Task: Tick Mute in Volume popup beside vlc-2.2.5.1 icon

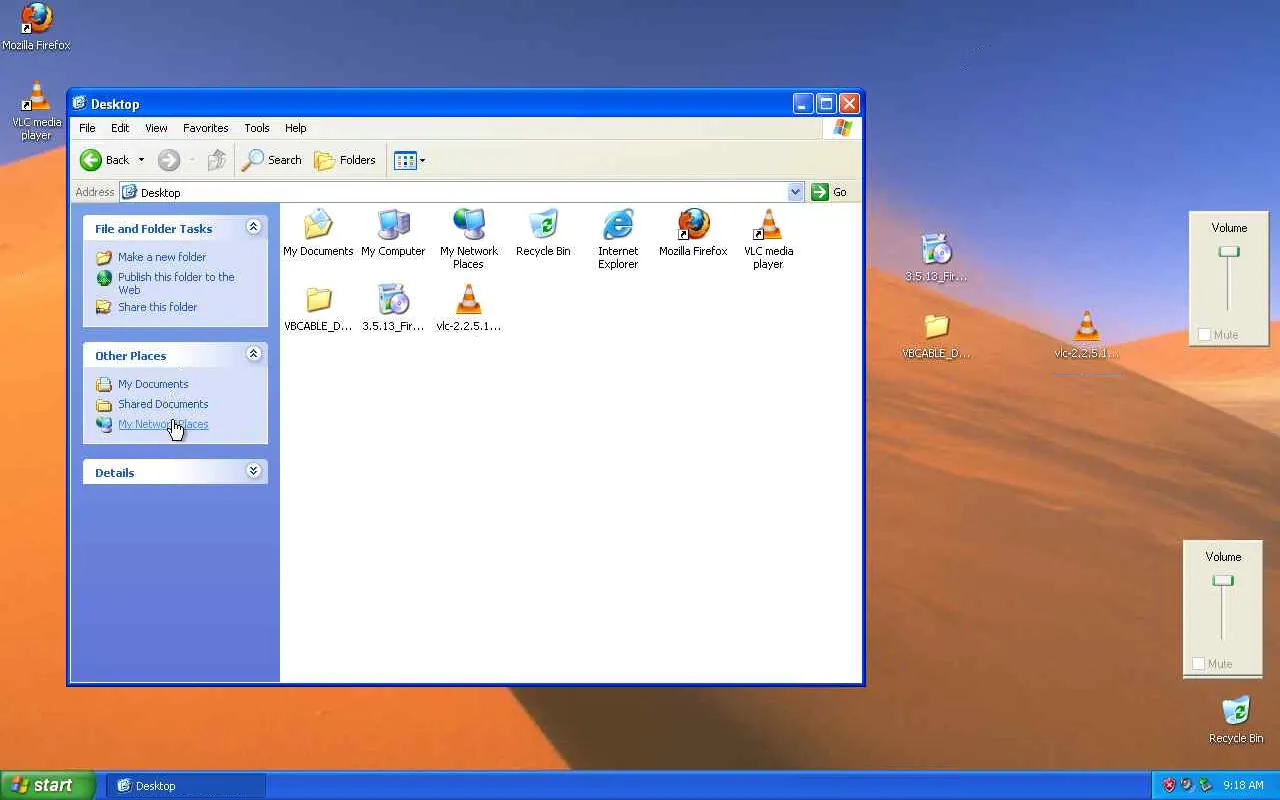Action: [1205, 335]
